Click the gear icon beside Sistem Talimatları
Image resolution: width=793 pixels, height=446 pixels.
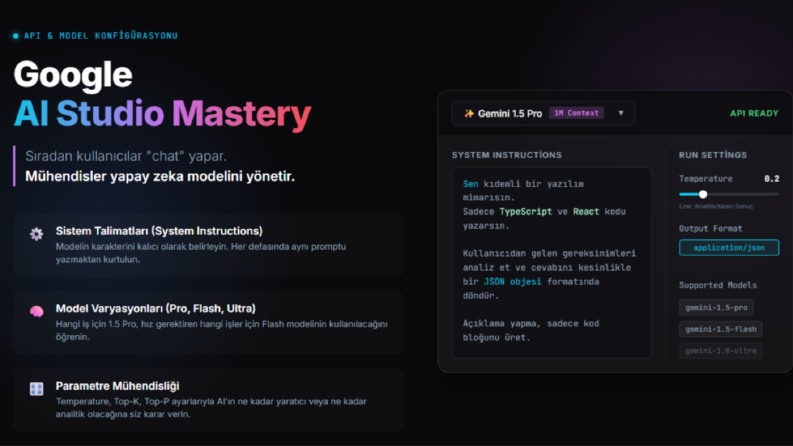pyautogui.click(x=36, y=234)
